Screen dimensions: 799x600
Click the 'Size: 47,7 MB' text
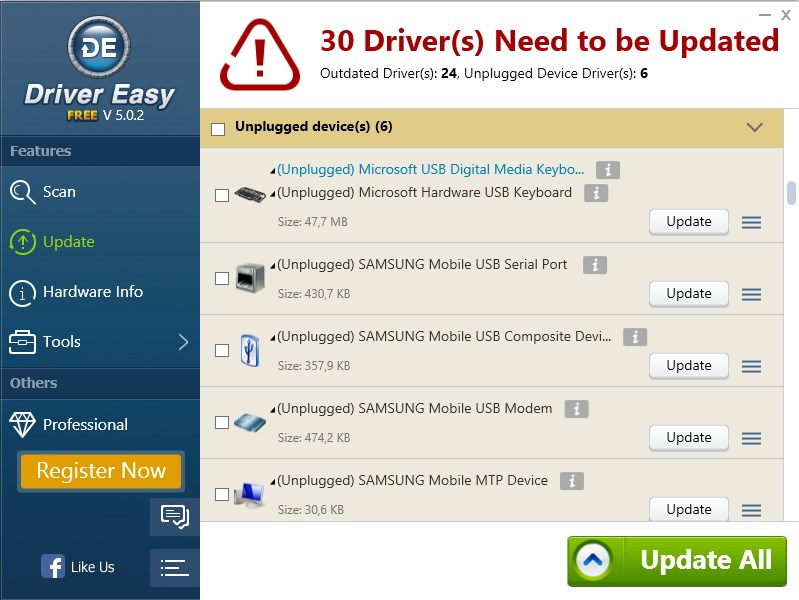pos(312,222)
